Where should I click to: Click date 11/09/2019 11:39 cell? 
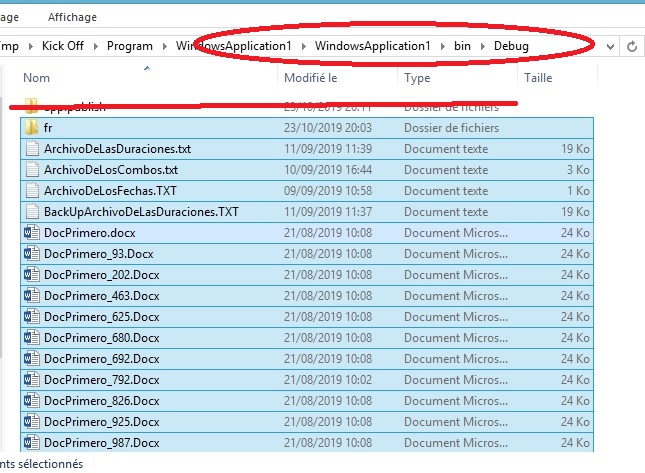point(328,149)
